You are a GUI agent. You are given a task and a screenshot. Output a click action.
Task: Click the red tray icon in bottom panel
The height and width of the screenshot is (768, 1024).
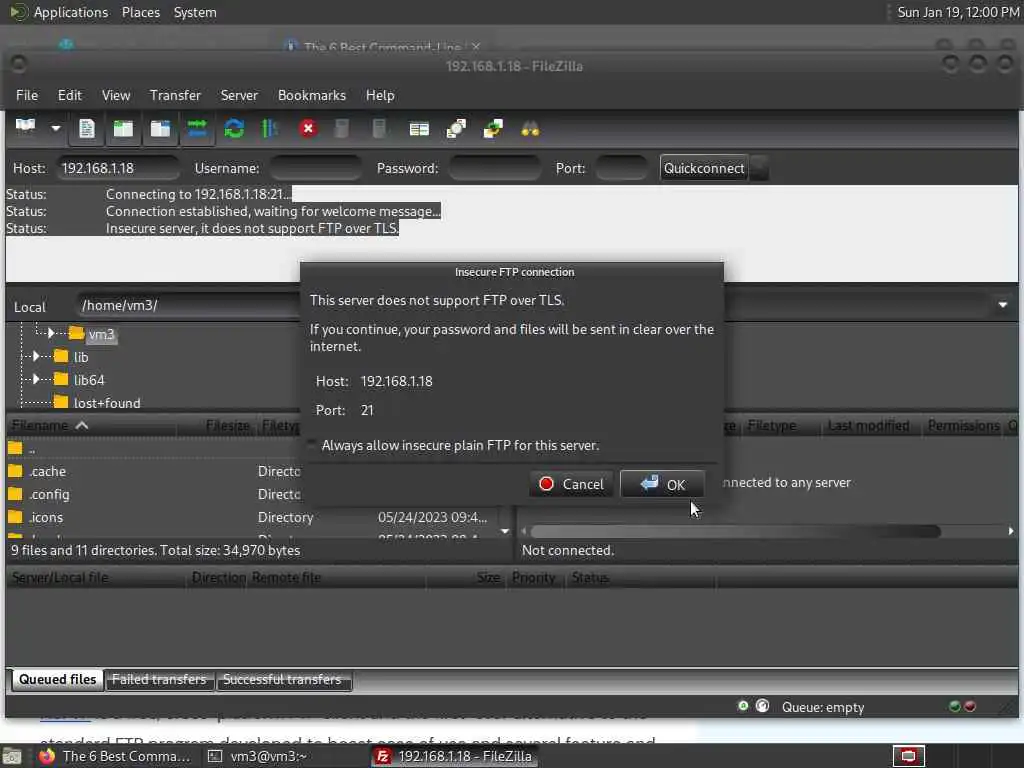coord(908,756)
